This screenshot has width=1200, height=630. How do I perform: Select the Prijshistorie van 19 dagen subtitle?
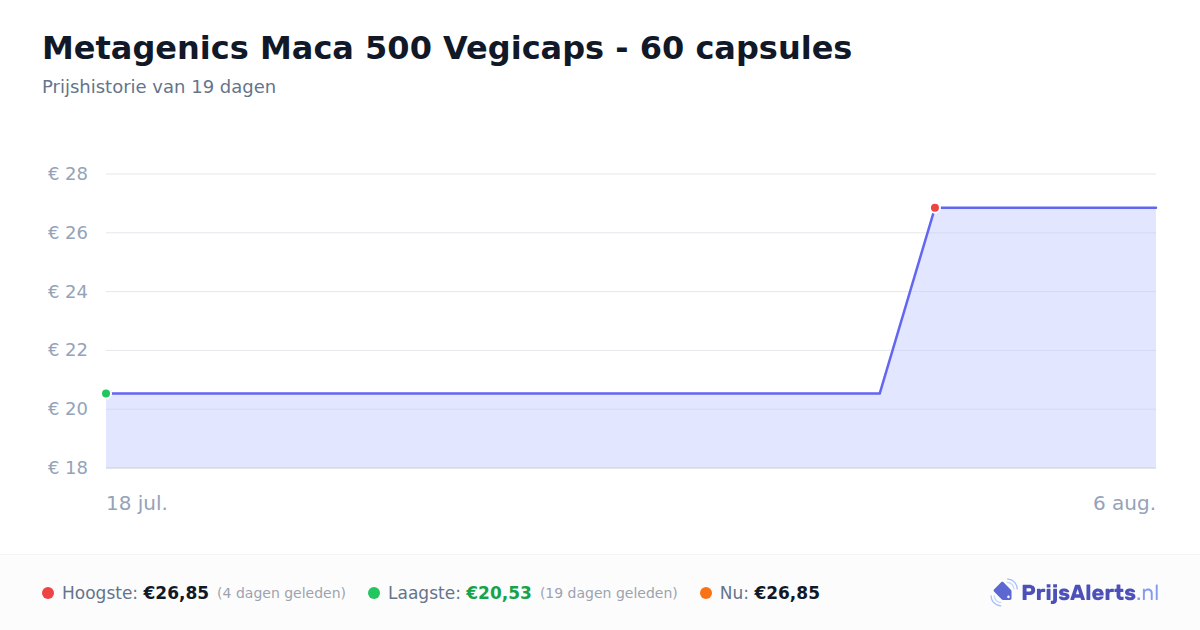coord(159,87)
